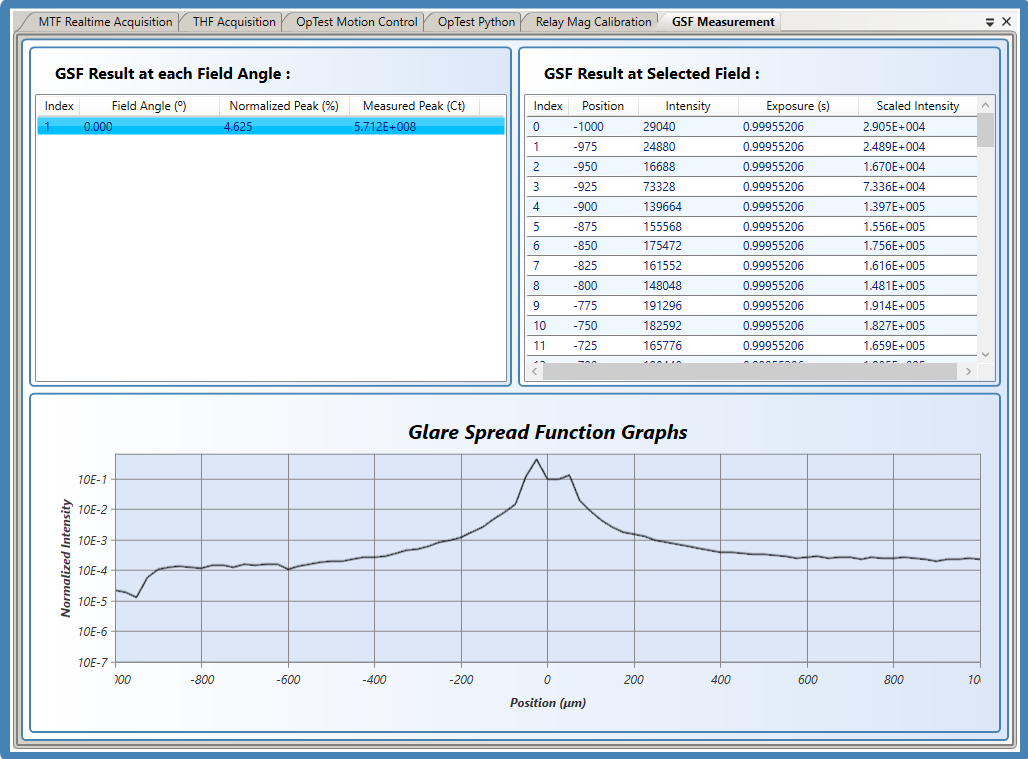The width and height of the screenshot is (1028, 759).
Task: Select intensity value 191296
Action: pyautogui.click(x=662, y=305)
